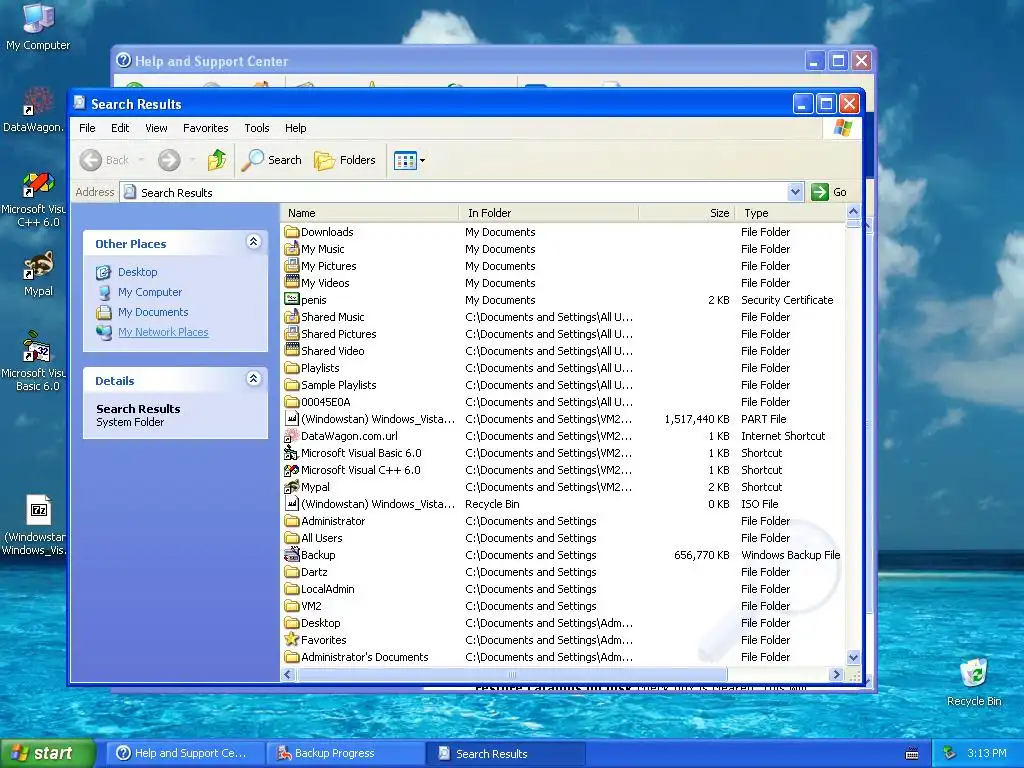Viewport: 1024px width, 768px height.
Task: Collapse the Details panel
Action: pyautogui.click(x=253, y=379)
